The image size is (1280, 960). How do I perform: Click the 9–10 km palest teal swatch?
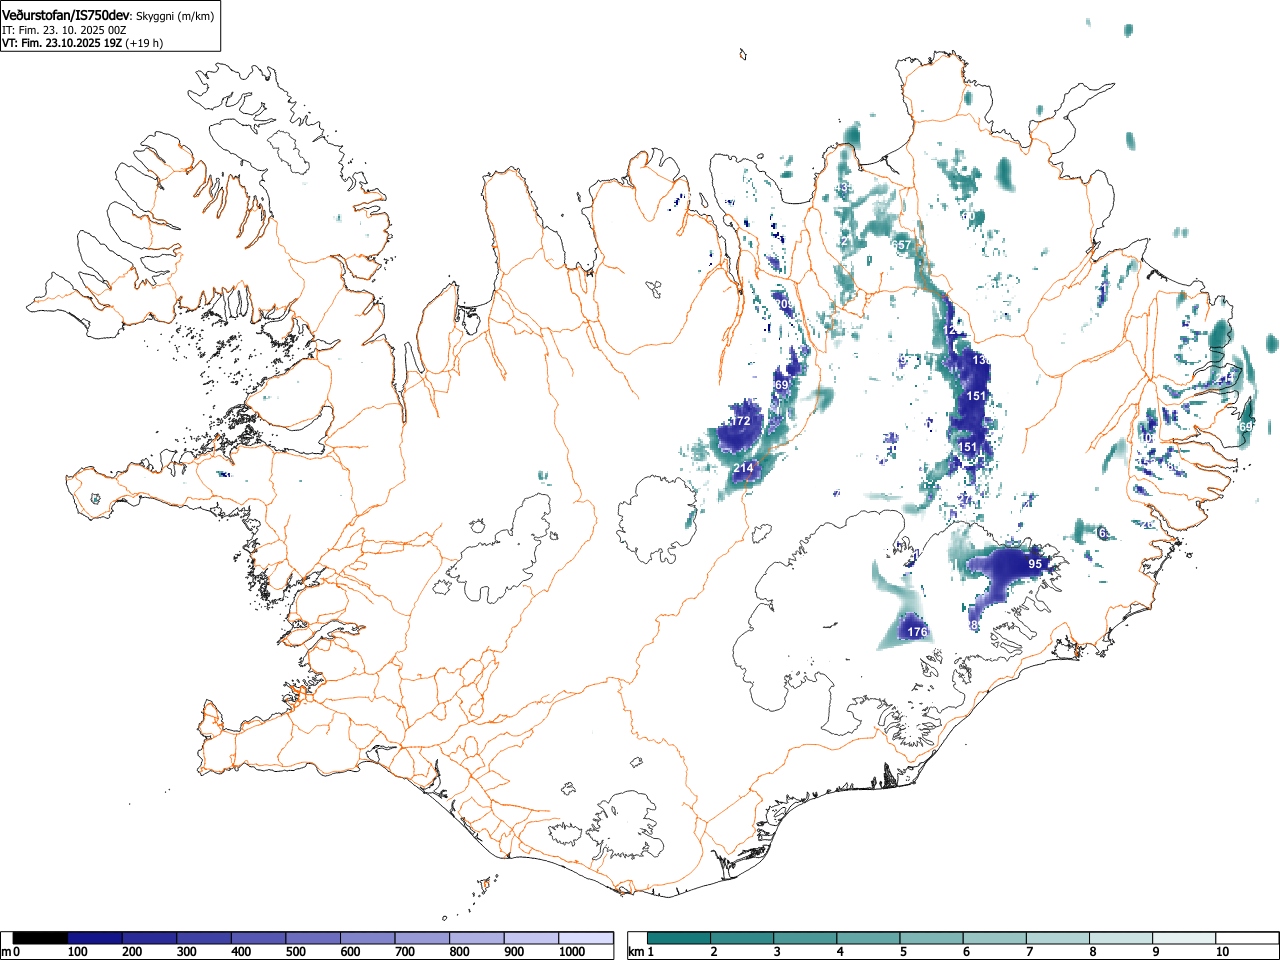pyautogui.click(x=1183, y=938)
